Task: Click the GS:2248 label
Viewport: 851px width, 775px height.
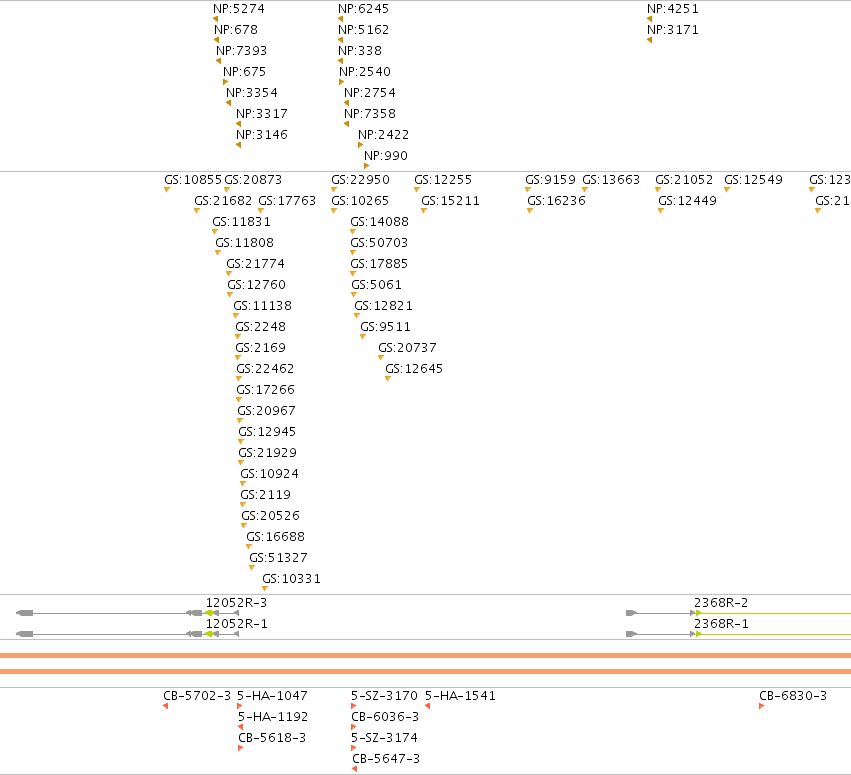Action: click(261, 327)
